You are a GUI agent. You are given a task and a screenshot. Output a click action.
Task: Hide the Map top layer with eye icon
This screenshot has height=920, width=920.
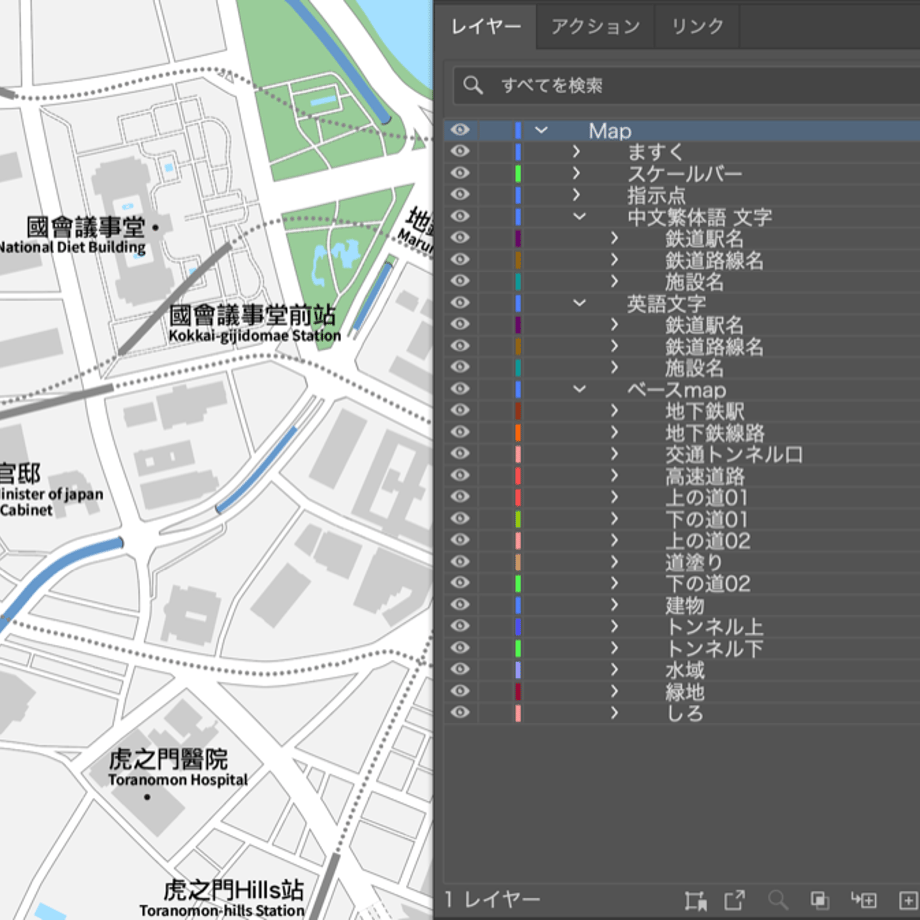coord(460,130)
